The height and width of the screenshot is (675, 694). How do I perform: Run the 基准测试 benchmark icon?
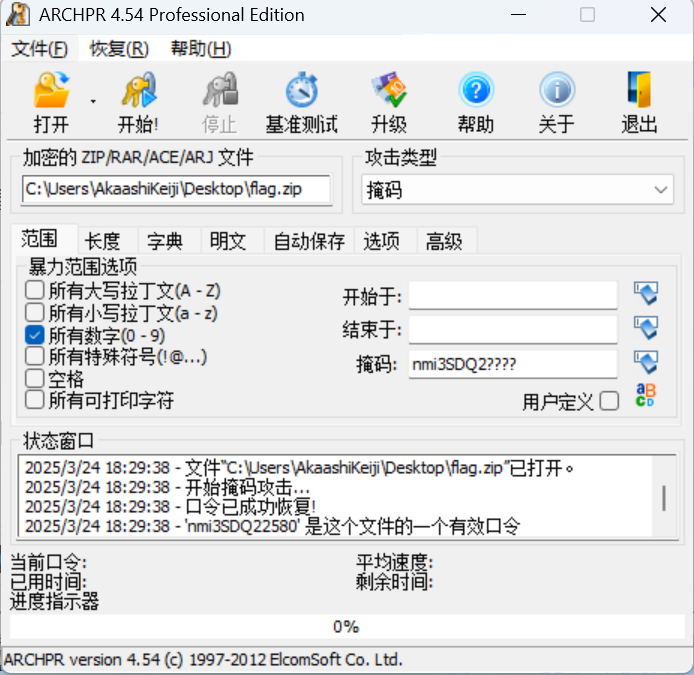coord(302,90)
